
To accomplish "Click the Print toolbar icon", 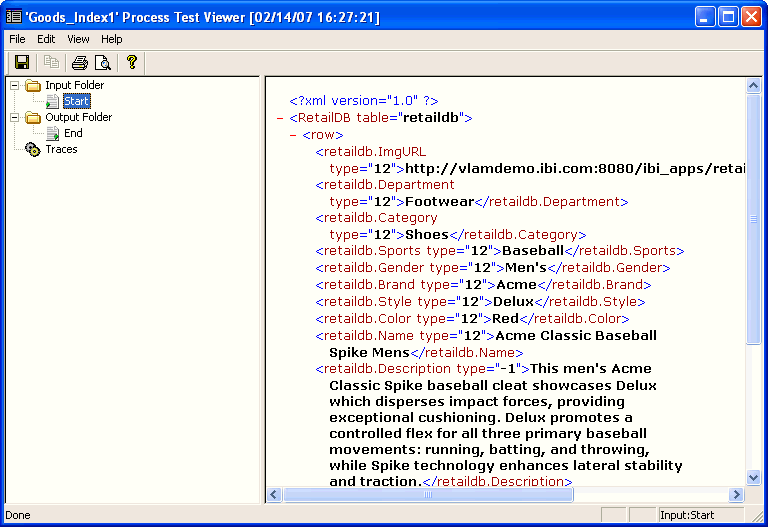I will [x=79, y=63].
